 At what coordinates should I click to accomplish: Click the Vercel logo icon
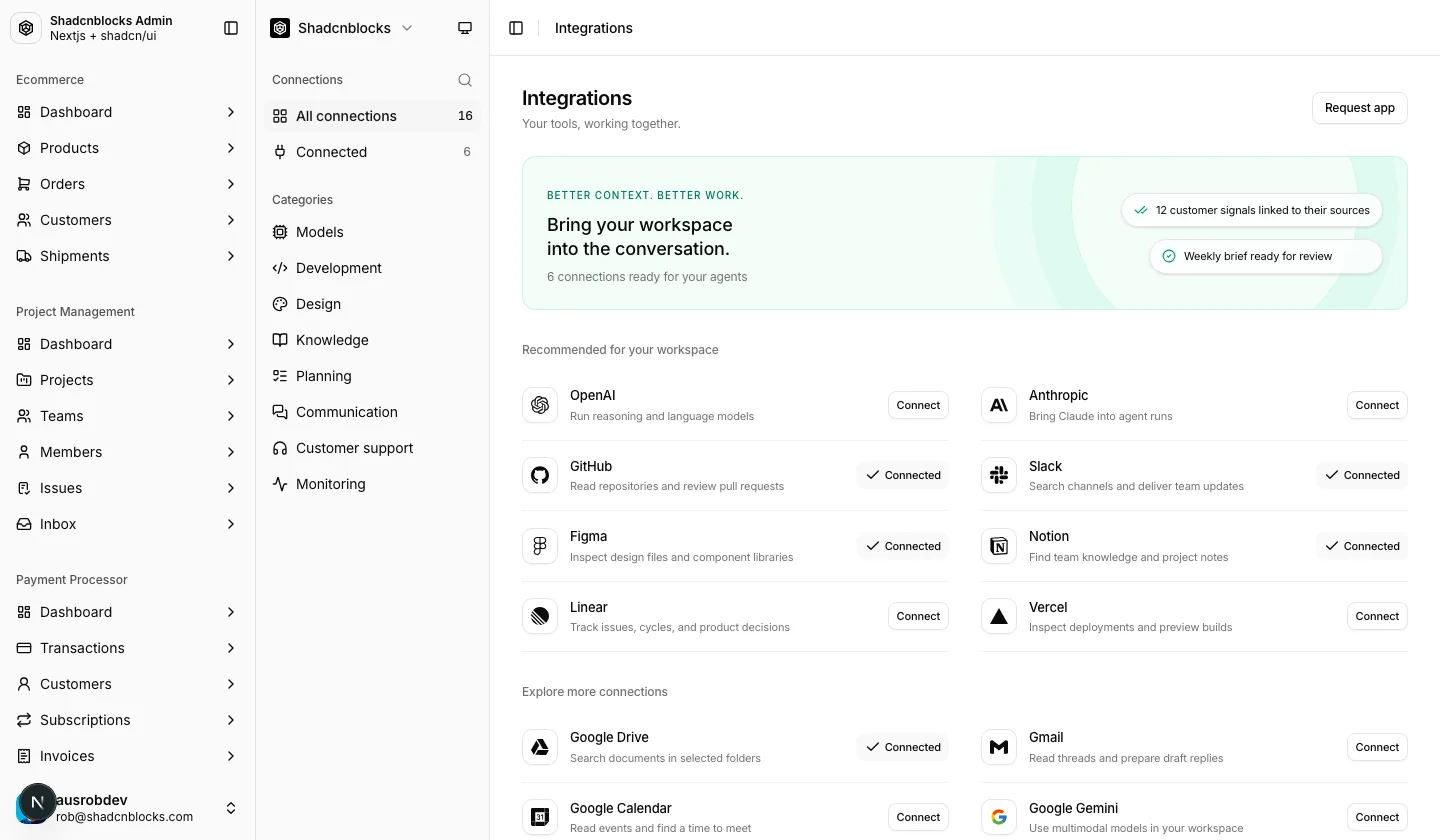[999, 616]
